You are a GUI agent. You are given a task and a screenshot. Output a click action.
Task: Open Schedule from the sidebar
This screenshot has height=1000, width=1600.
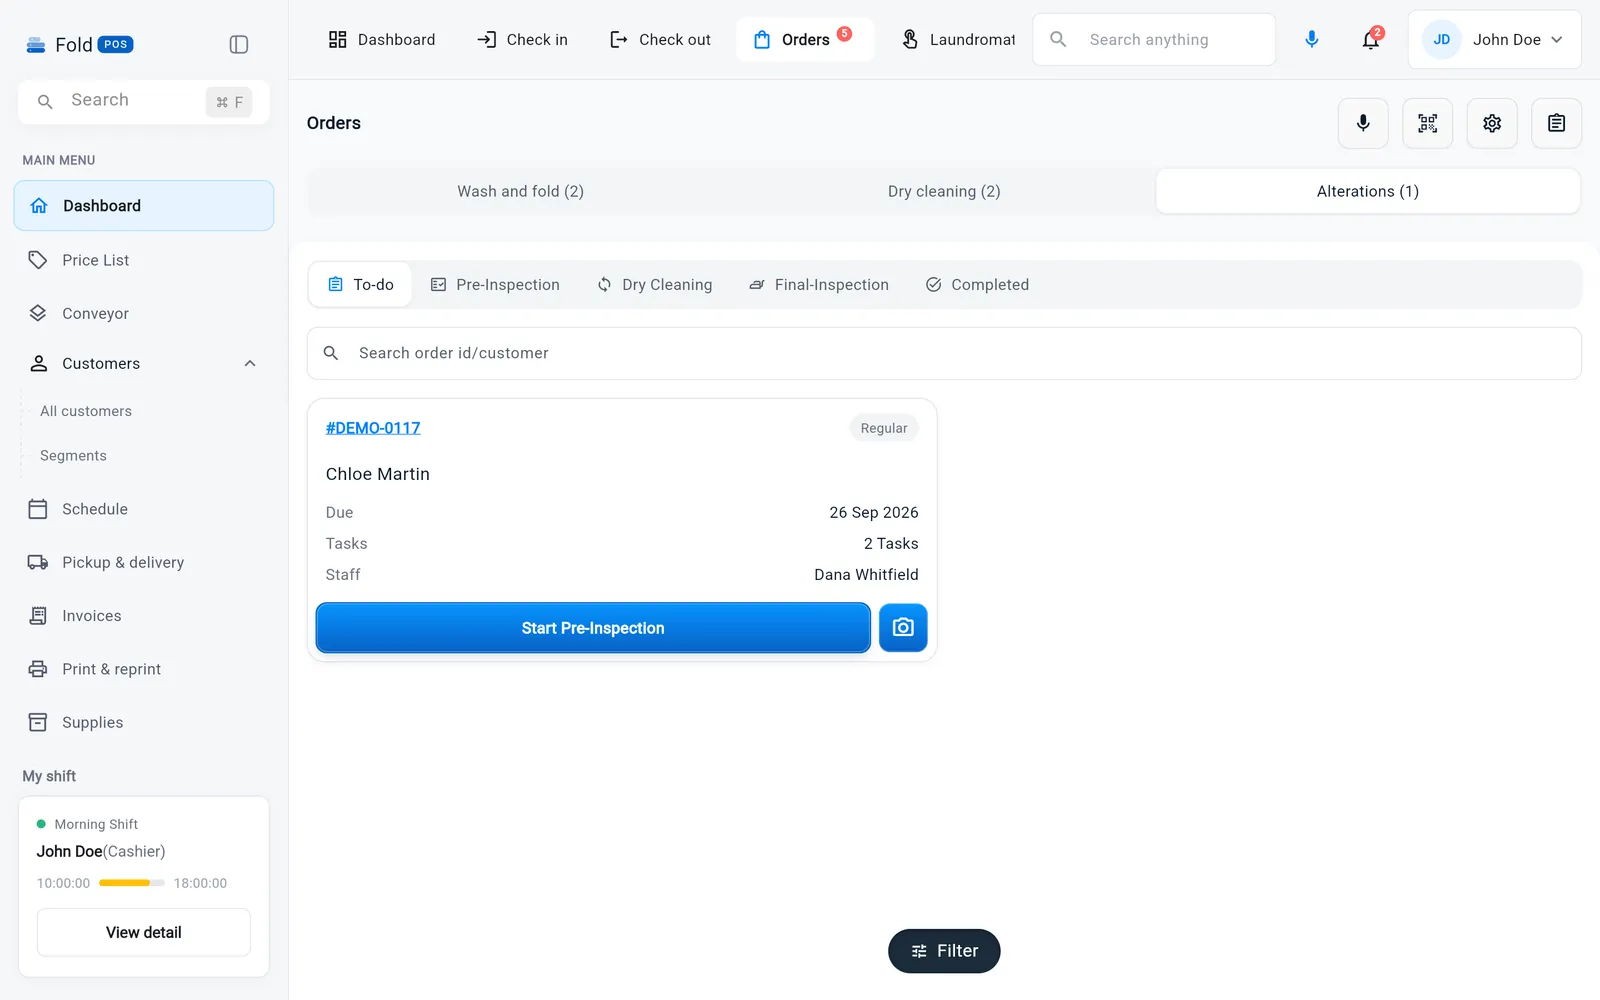pyautogui.click(x=144, y=509)
